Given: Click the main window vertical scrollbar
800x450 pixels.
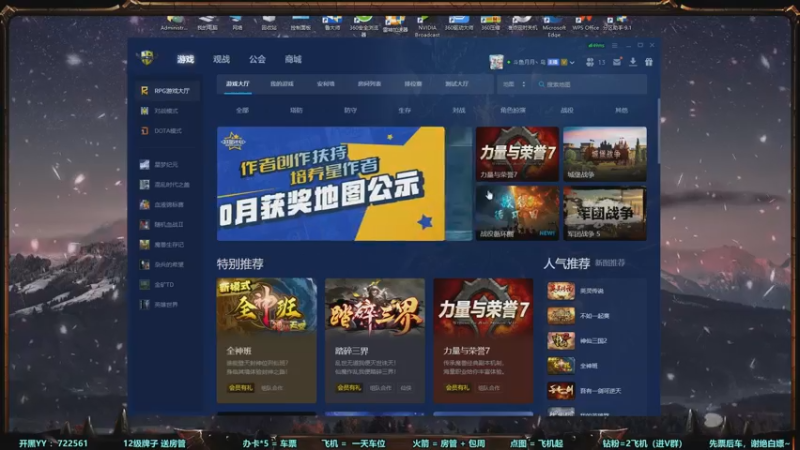Looking at the screenshot, I should (x=659, y=132).
